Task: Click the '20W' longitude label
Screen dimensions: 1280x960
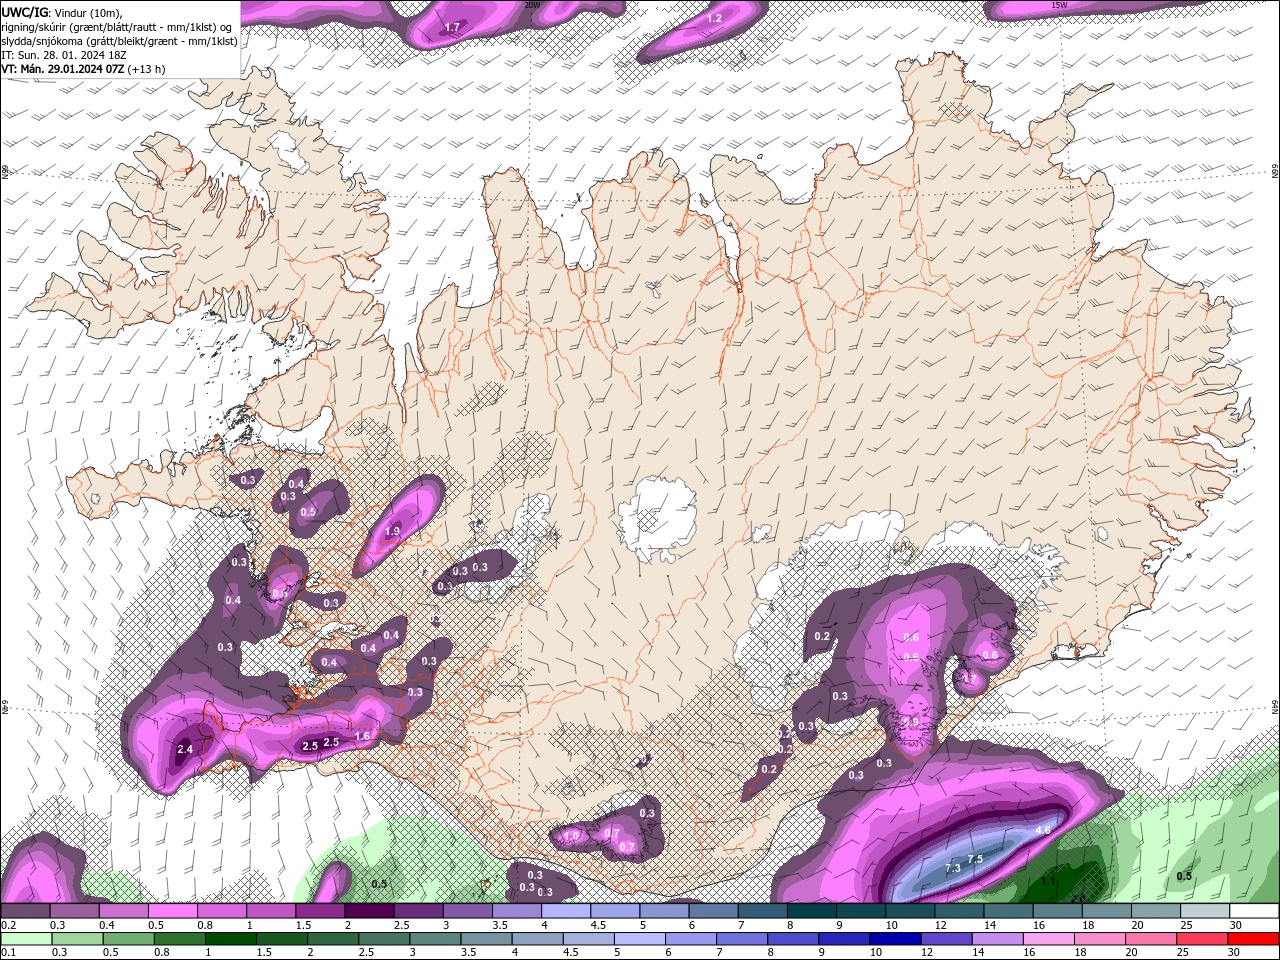Action: 532,4
